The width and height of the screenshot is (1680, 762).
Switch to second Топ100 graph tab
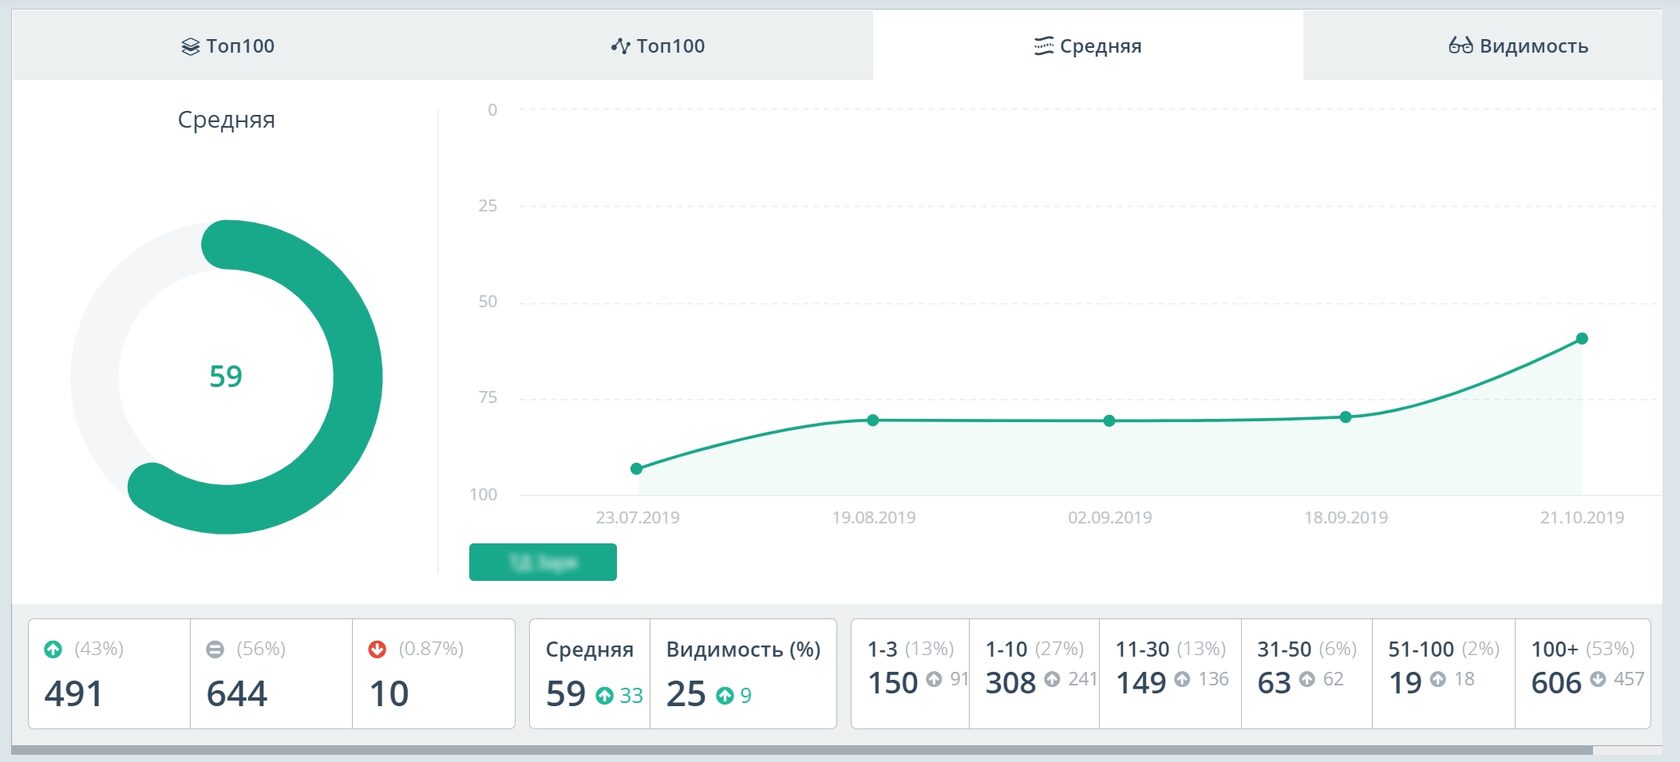(x=658, y=46)
